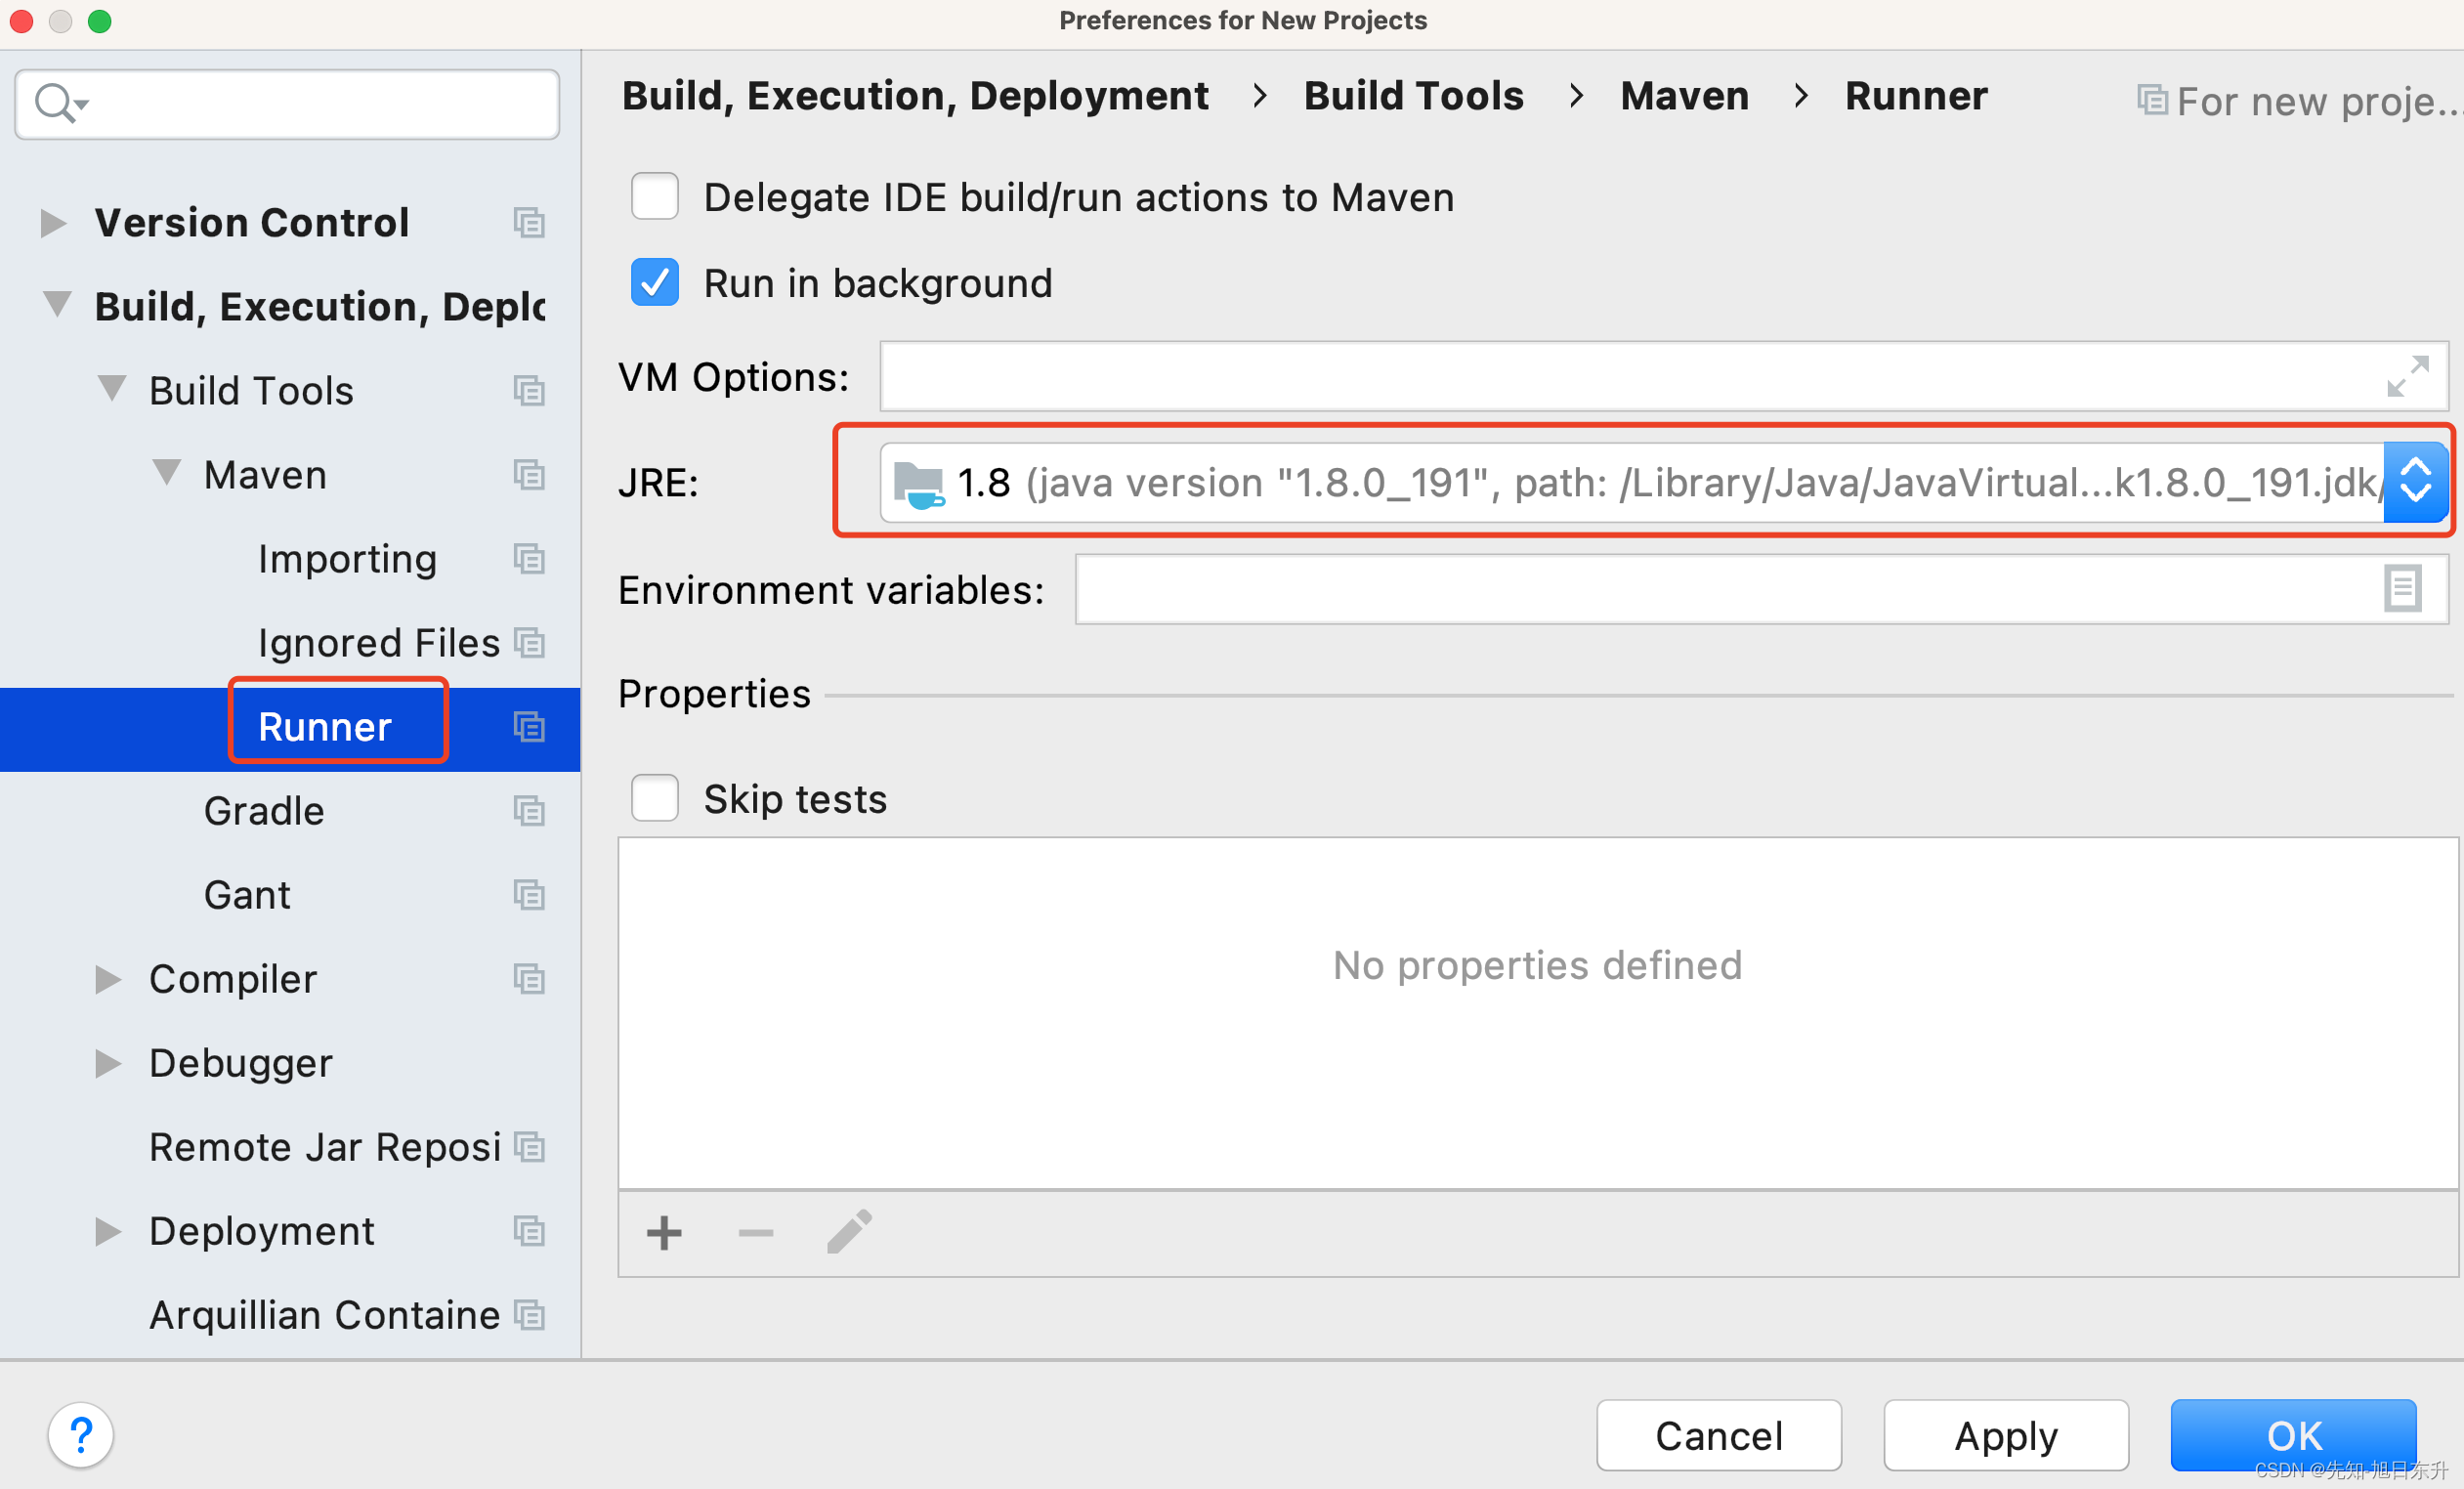Click project-level icon beside Importing
Viewport: 2464px width, 1489px height.
click(x=529, y=558)
